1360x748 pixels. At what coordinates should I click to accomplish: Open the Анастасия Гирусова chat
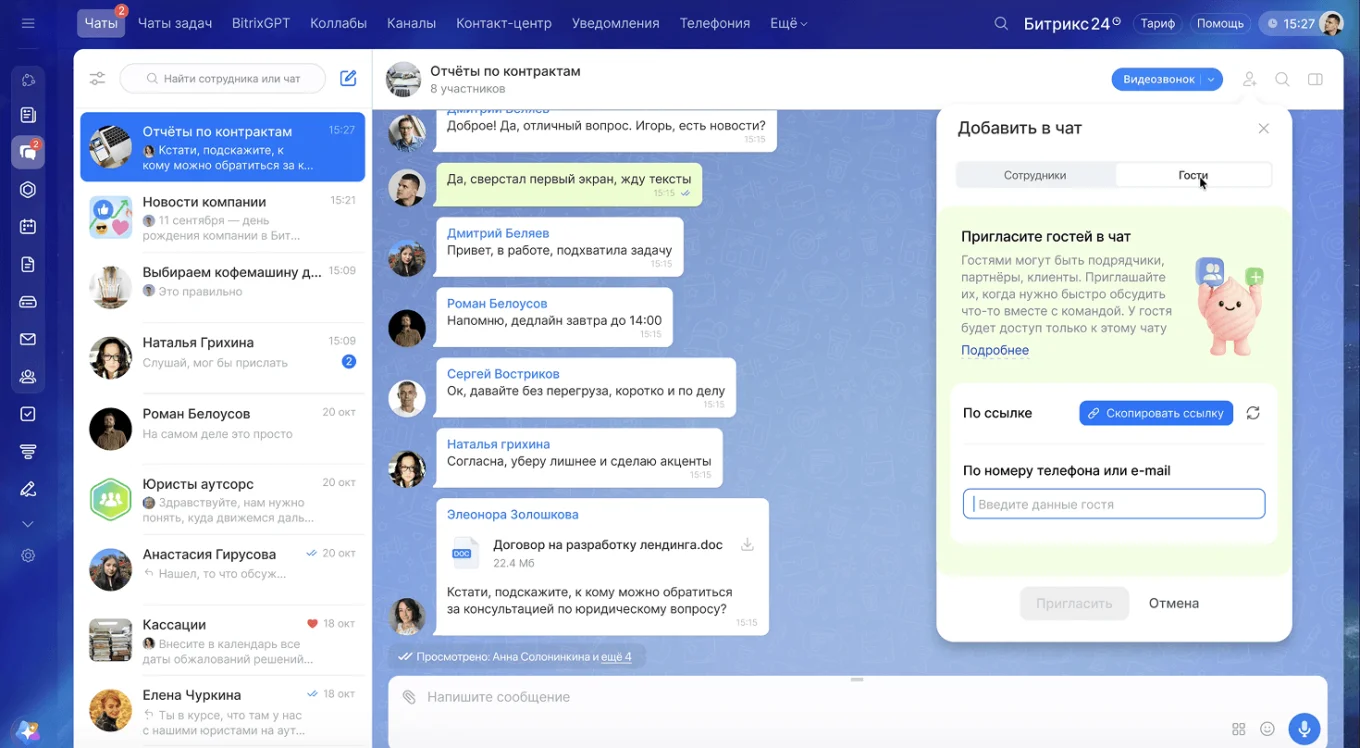point(222,570)
